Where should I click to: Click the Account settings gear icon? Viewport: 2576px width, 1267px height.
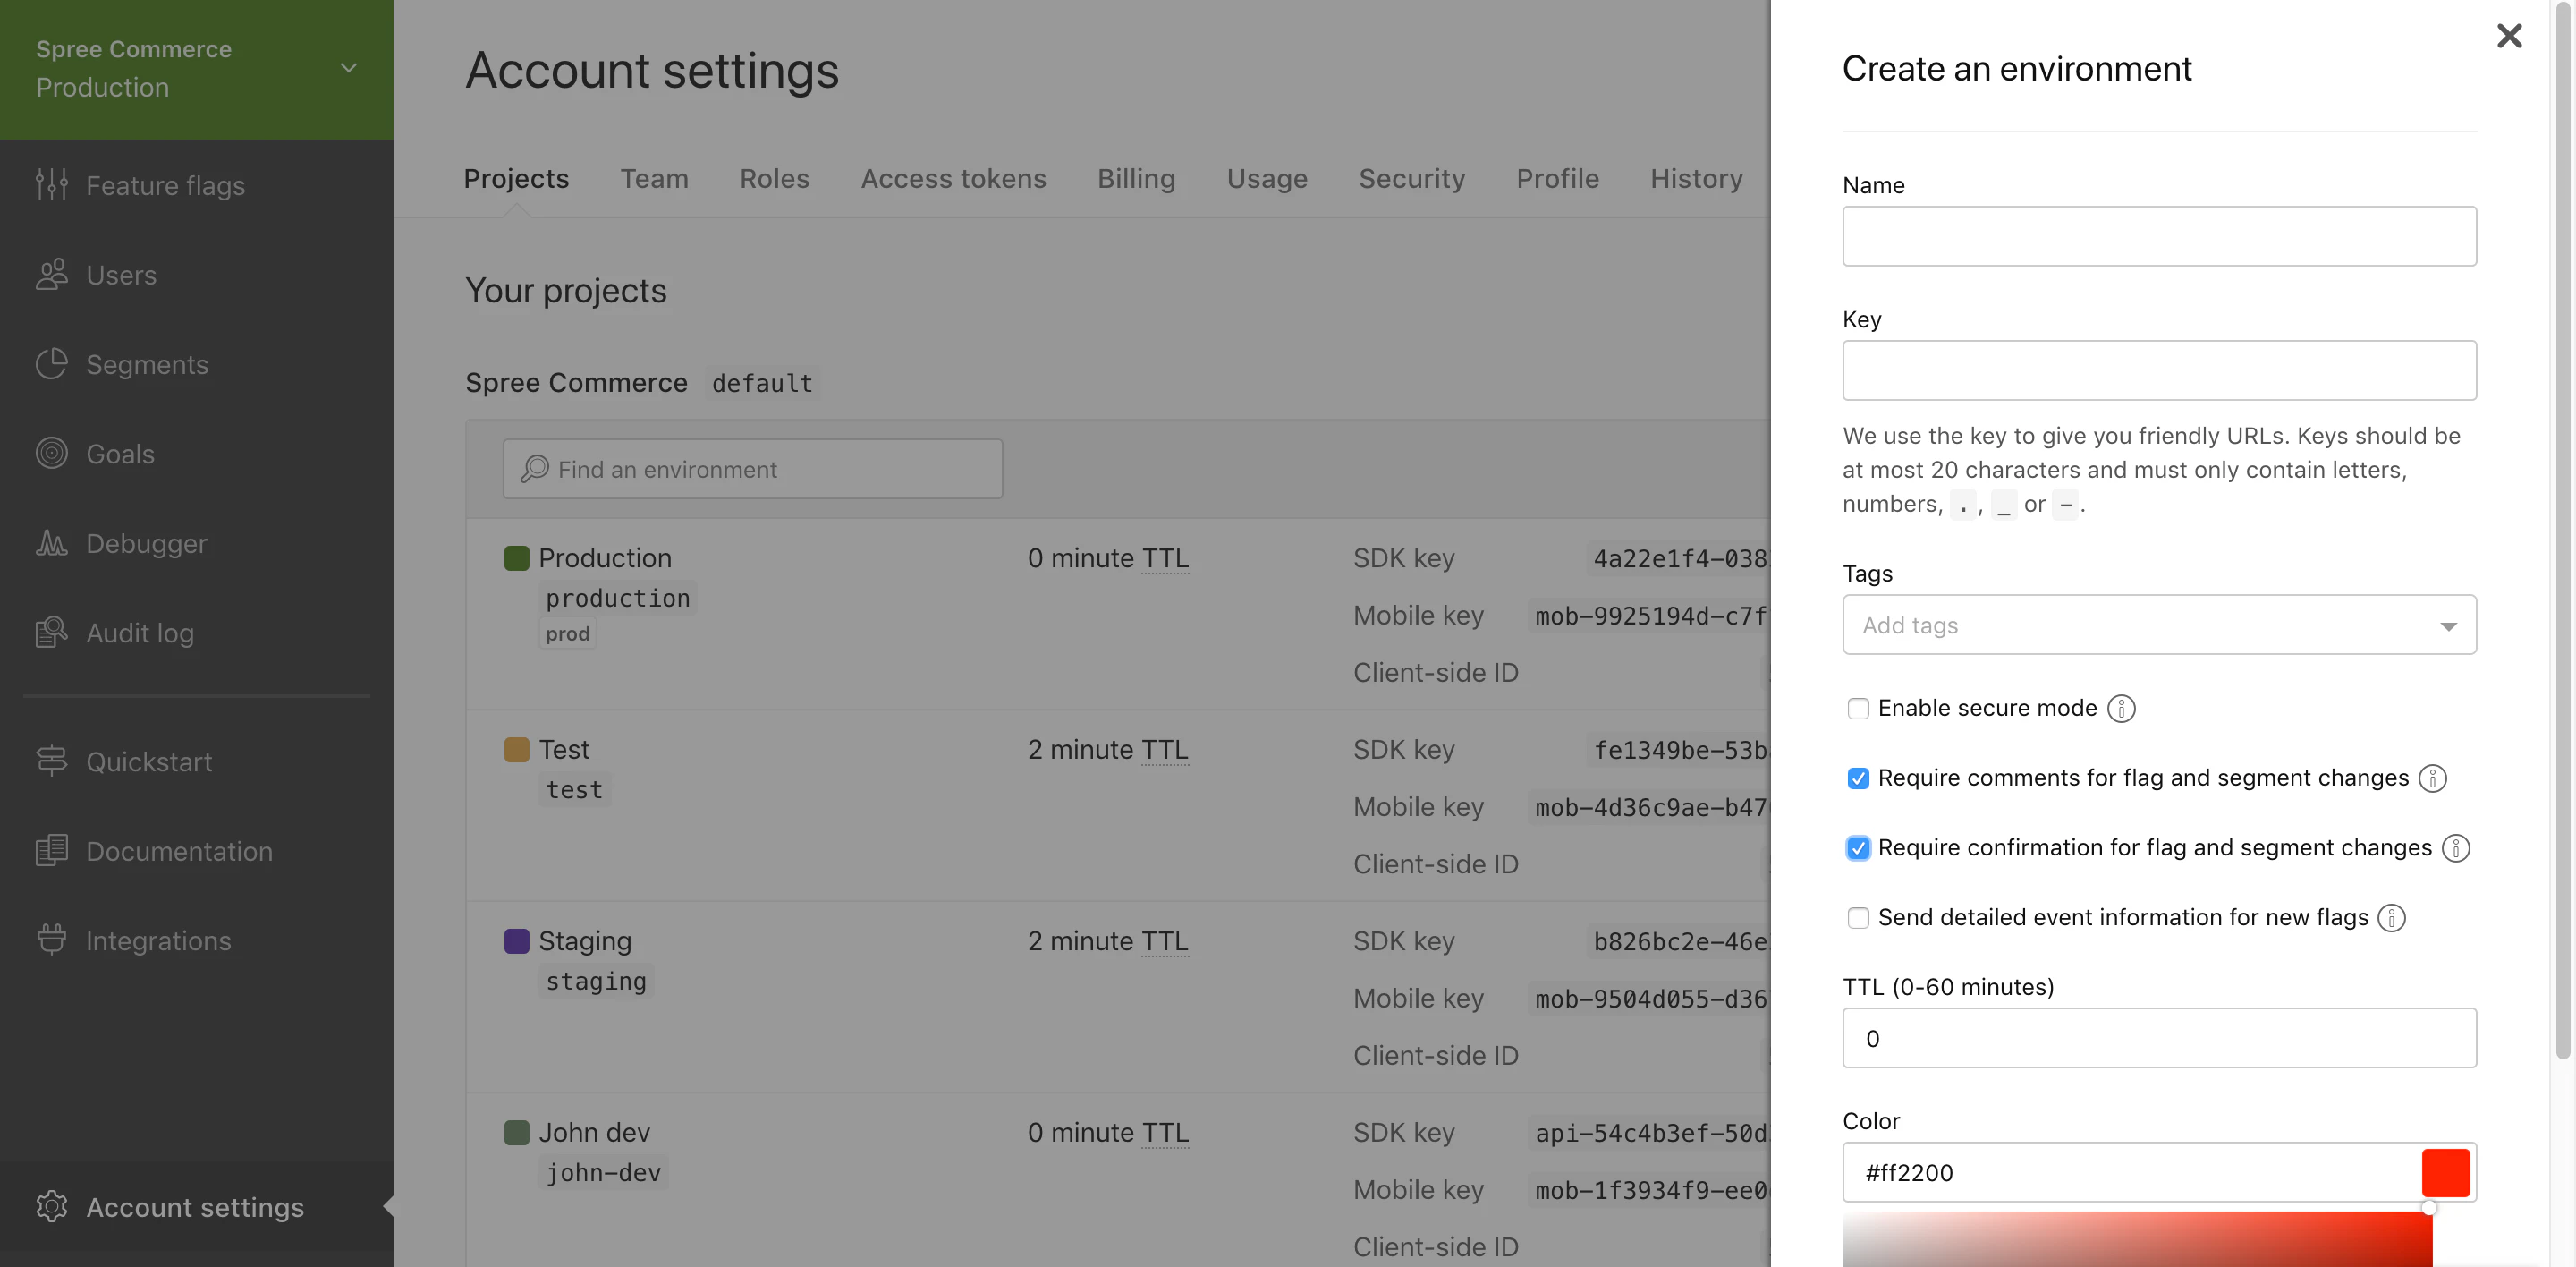click(52, 1206)
